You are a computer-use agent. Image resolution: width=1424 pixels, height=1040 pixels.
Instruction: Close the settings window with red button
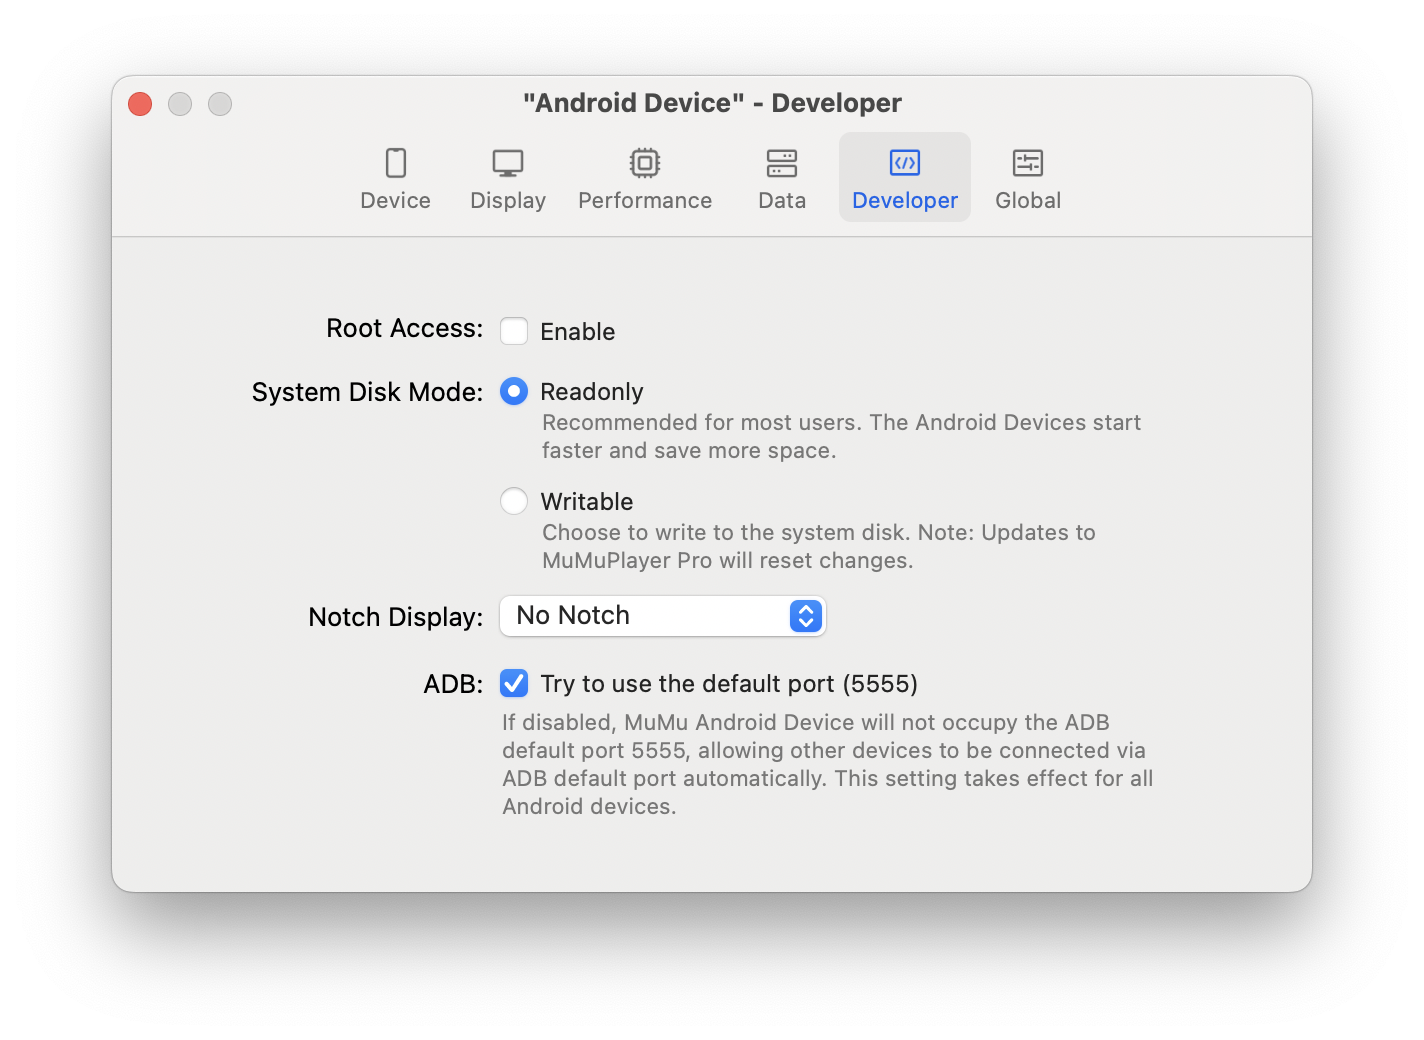[x=140, y=104]
